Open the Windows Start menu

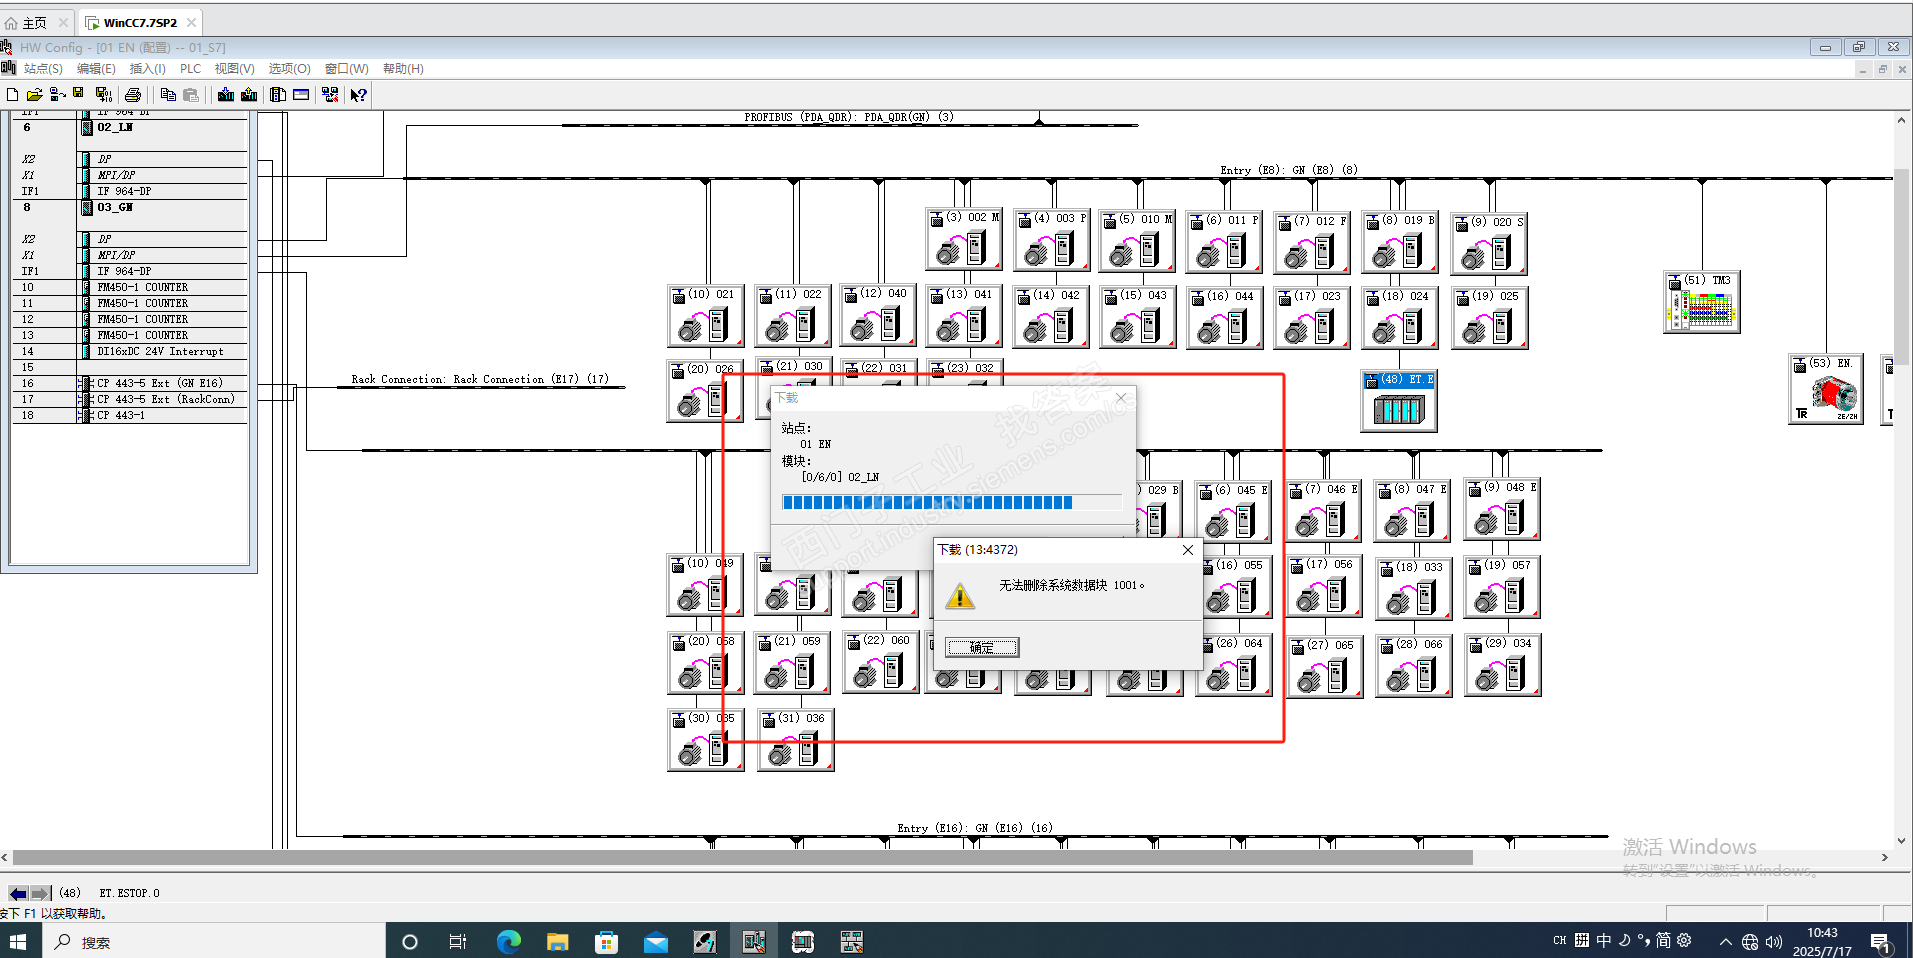click(x=18, y=941)
